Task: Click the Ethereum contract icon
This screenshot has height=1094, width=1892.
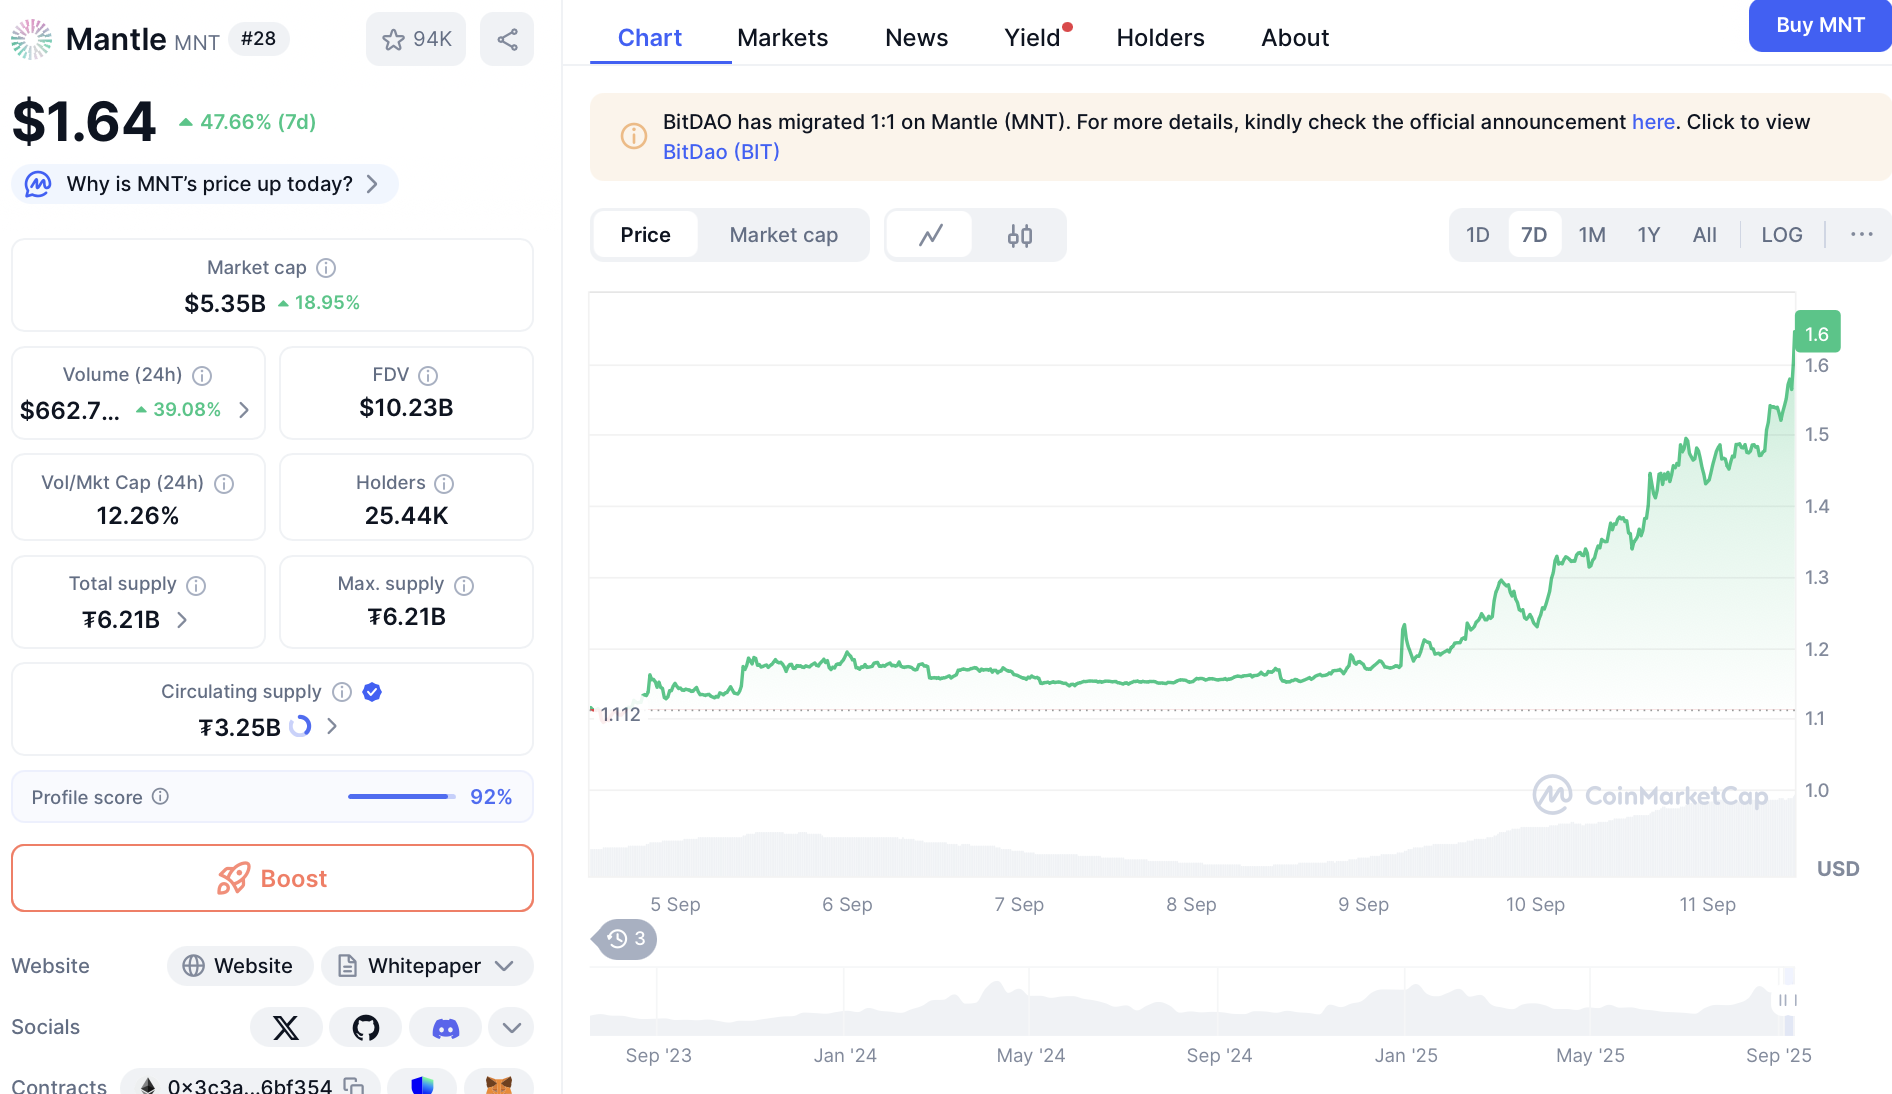Action: click(x=148, y=1085)
